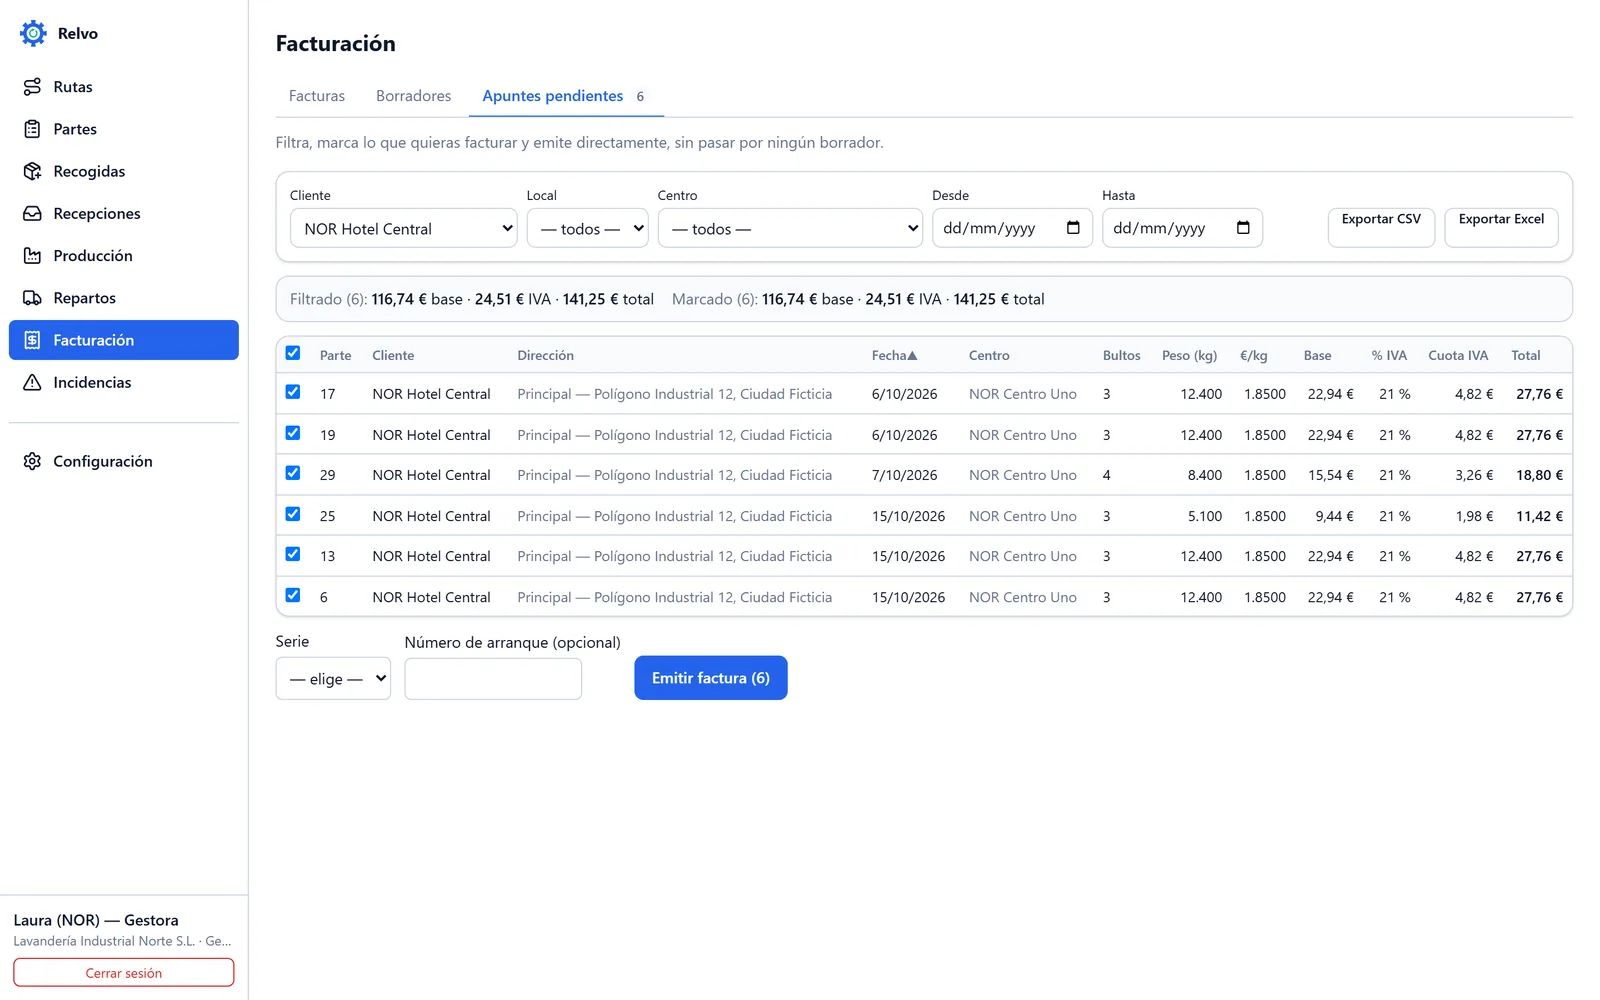Viewport: 1600px width, 1000px height.
Task: Click the Incidencias warning triangle icon
Action: pyautogui.click(x=32, y=382)
